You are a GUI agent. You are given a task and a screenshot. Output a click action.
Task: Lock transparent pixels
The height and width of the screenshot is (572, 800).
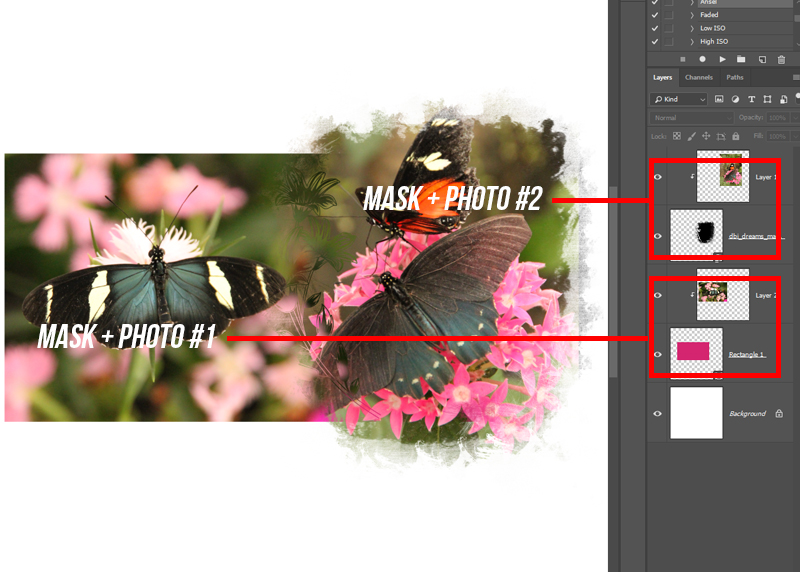pos(677,136)
